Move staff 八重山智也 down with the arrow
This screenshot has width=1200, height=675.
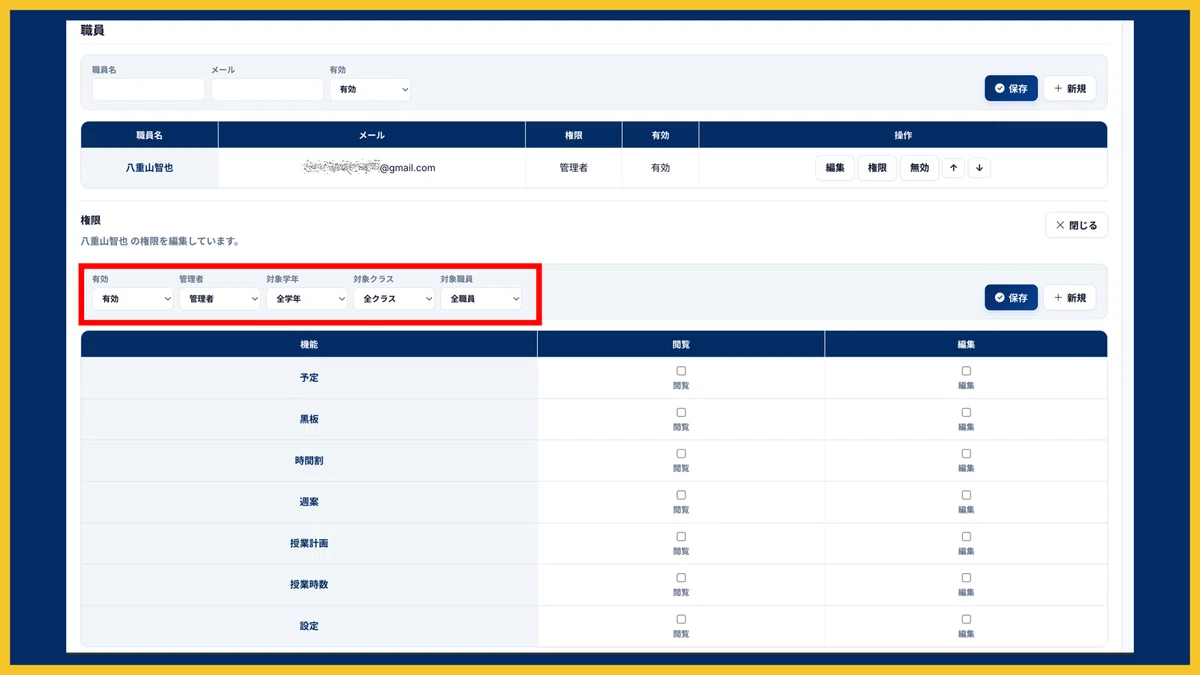coord(979,168)
